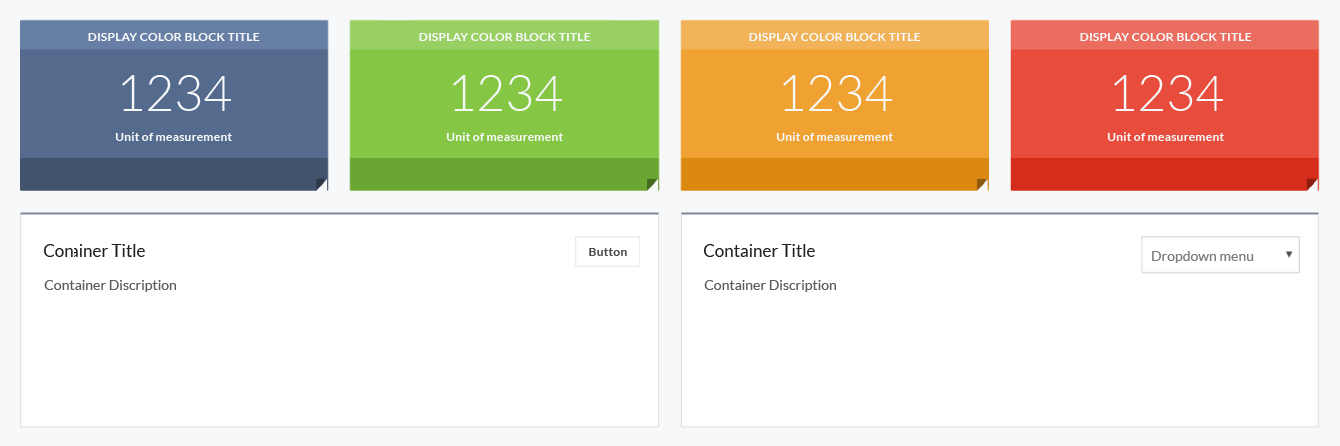This screenshot has width=1340, height=446.
Task: Select the 1234 value in the red block
Action: 1167,95
